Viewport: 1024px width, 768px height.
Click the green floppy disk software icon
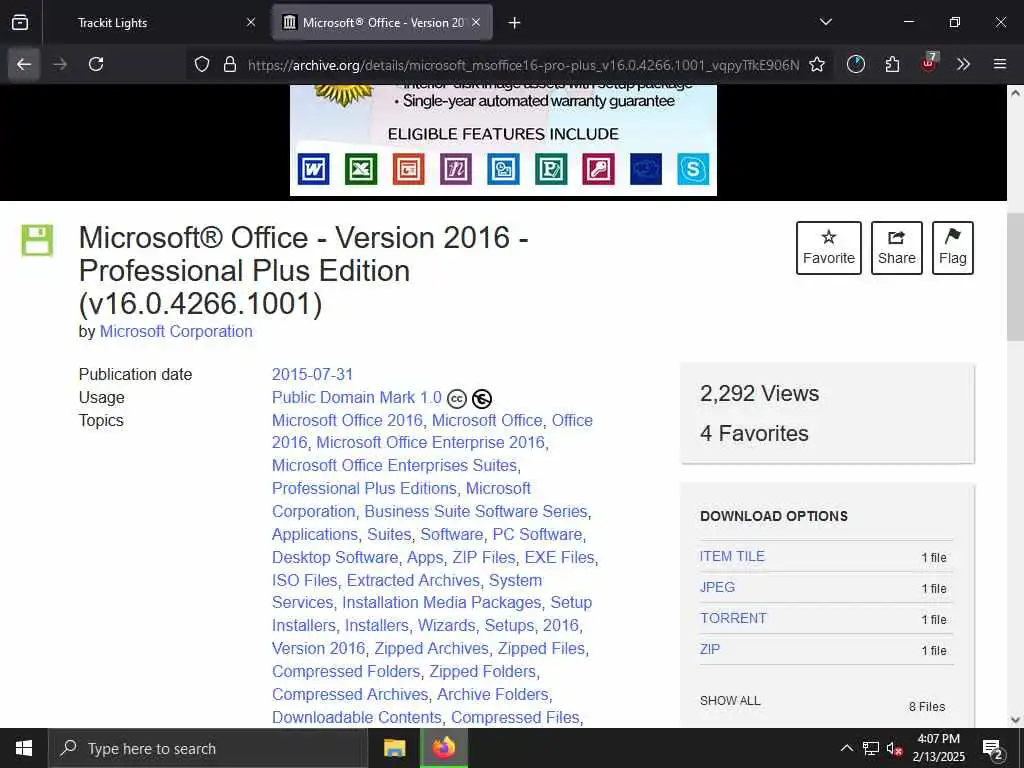click(x=37, y=240)
